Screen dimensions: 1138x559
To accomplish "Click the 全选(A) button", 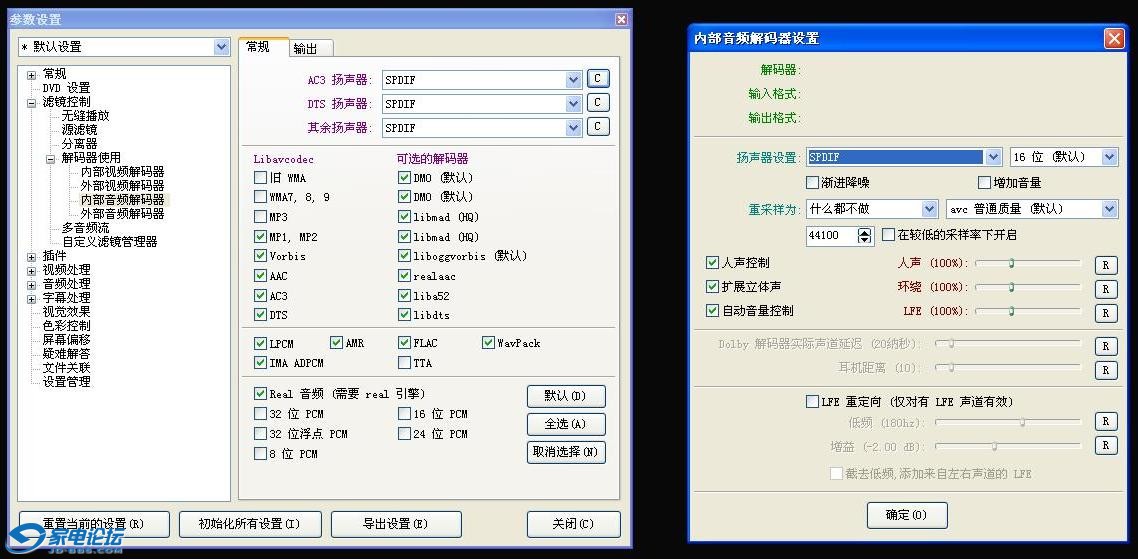I will pyautogui.click(x=566, y=424).
